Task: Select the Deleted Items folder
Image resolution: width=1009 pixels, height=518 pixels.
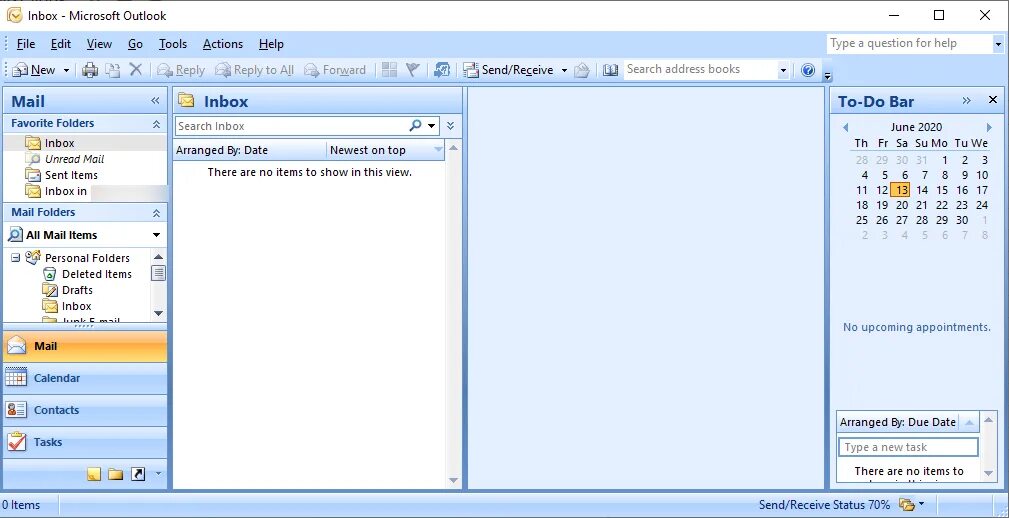Action: (97, 274)
